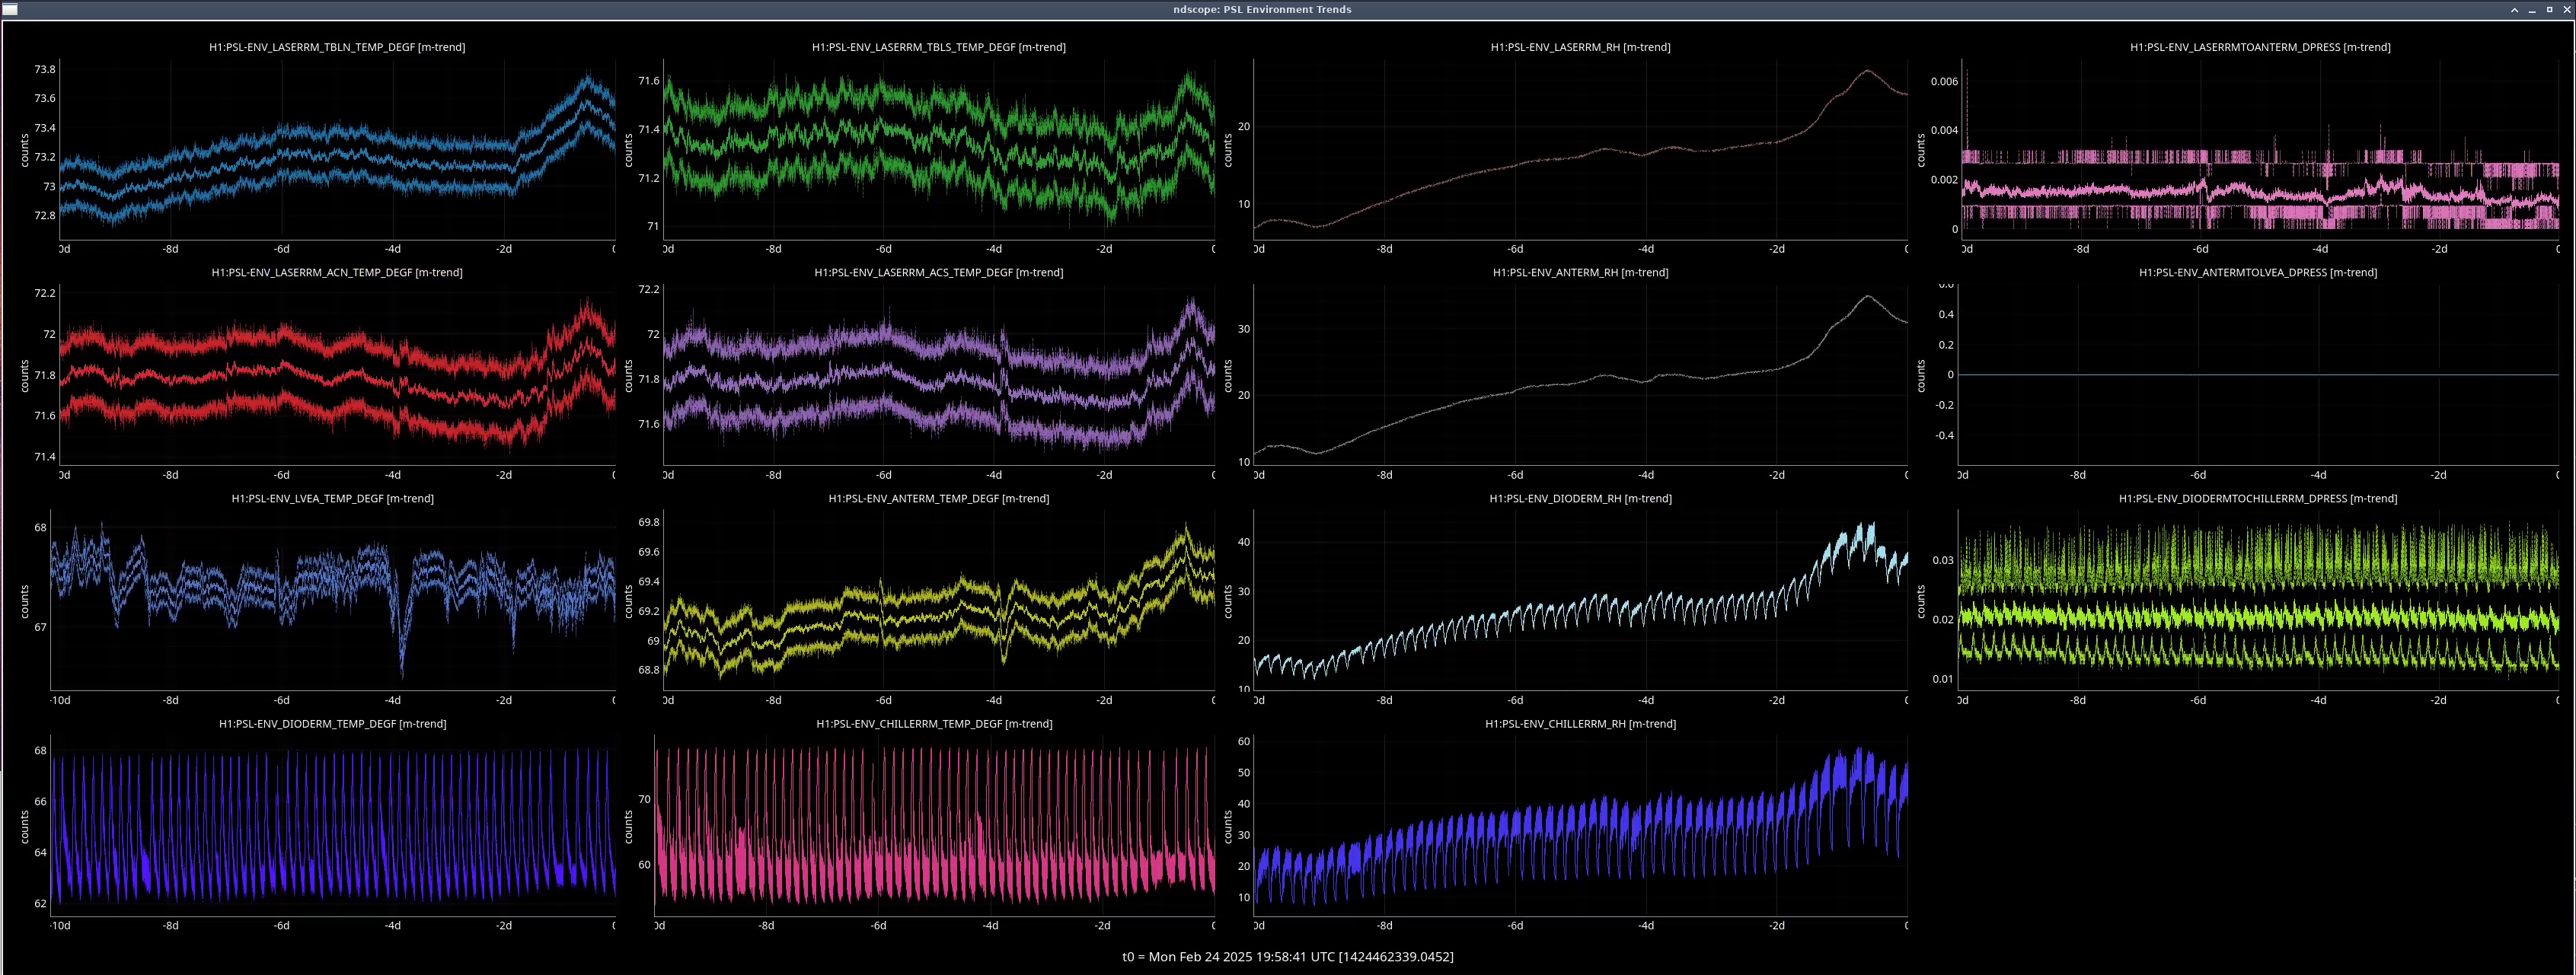Screen dimensions: 2576x975
Task: Select the H1:PSL-ENV_LASERRM_RH plot title
Action: click(1580, 47)
